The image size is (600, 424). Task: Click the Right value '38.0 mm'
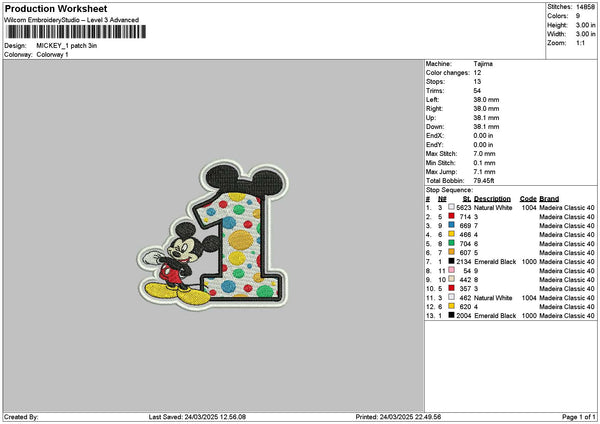(486, 109)
